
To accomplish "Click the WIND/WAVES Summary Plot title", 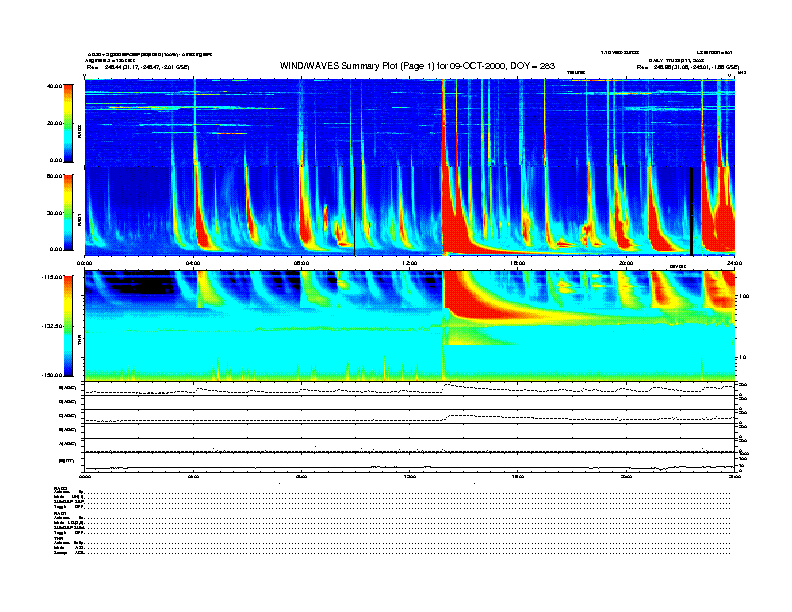I will coord(417,66).
